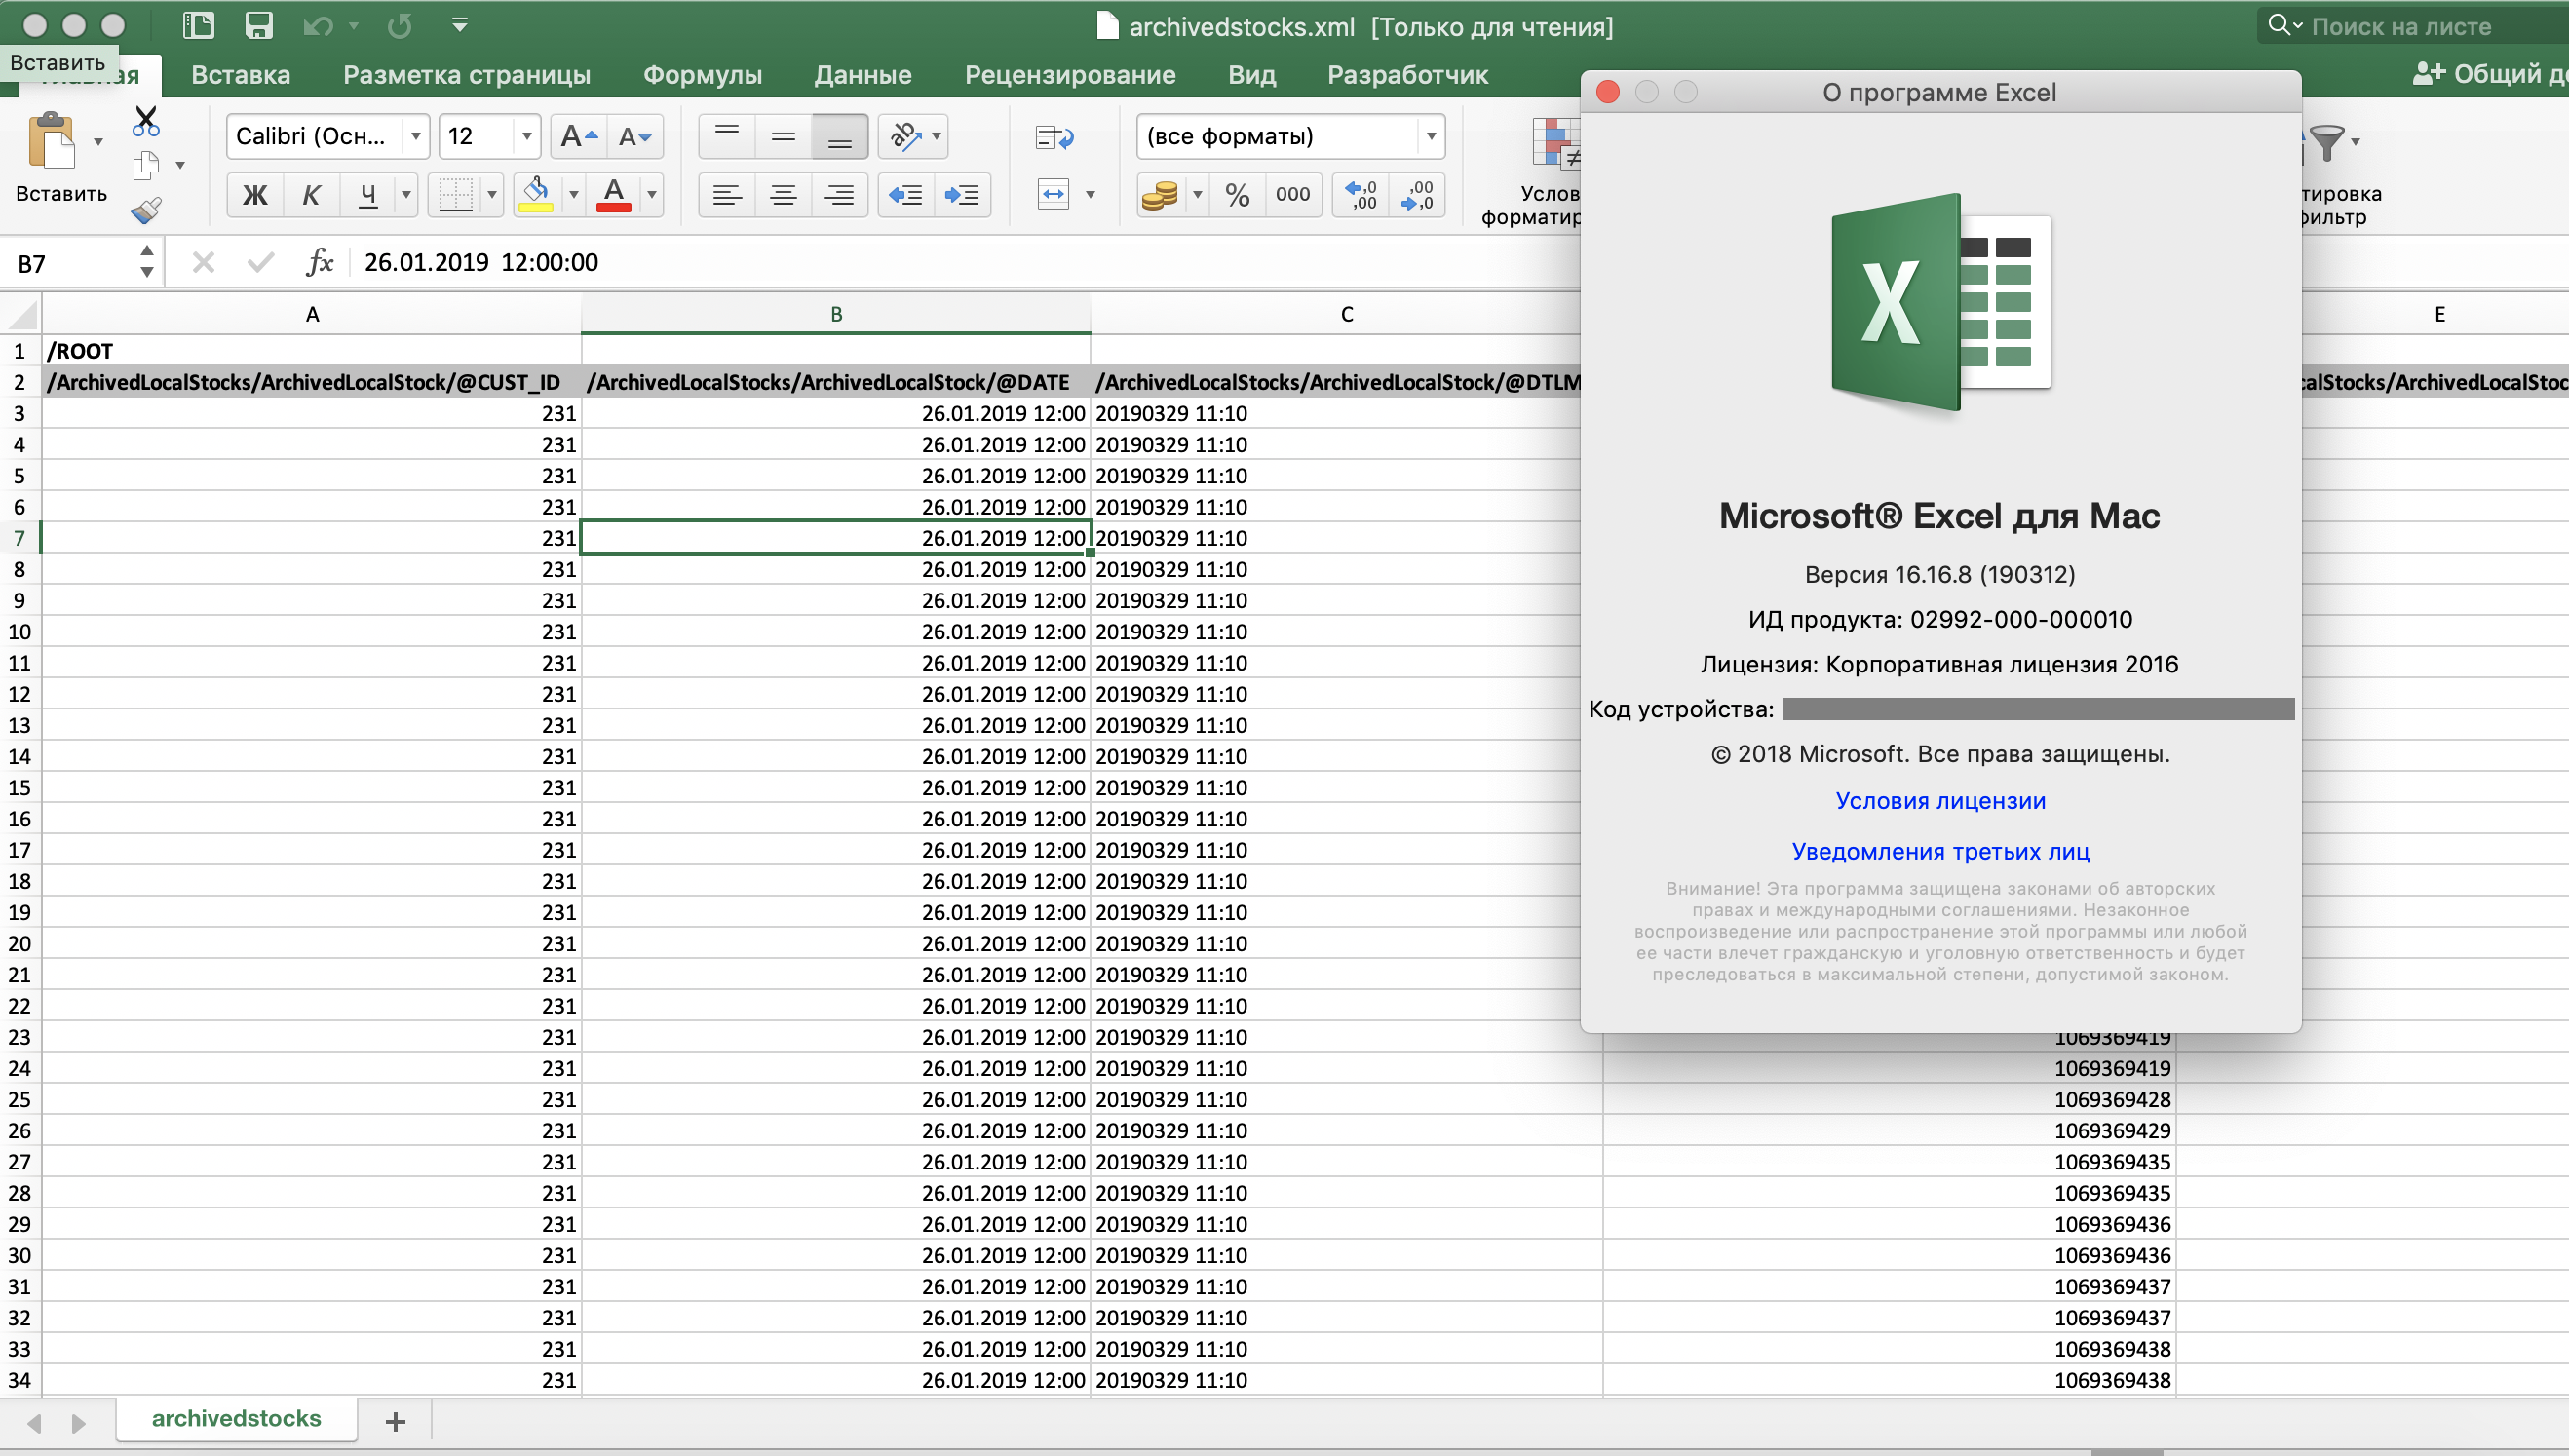Toggle underline formatting (Ч)
Screen dimensions: 2569x1456
tap(368, 194)
